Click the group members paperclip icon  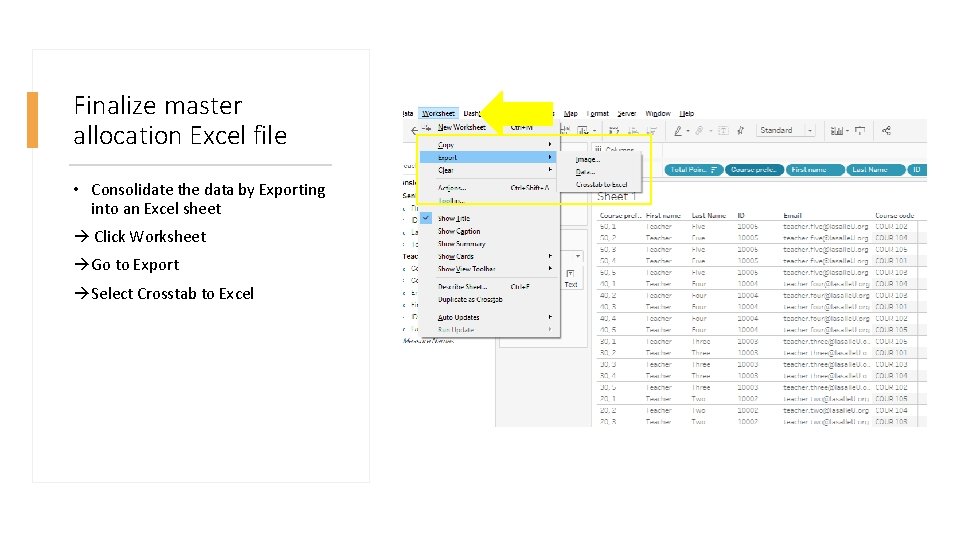click(699, 130)
